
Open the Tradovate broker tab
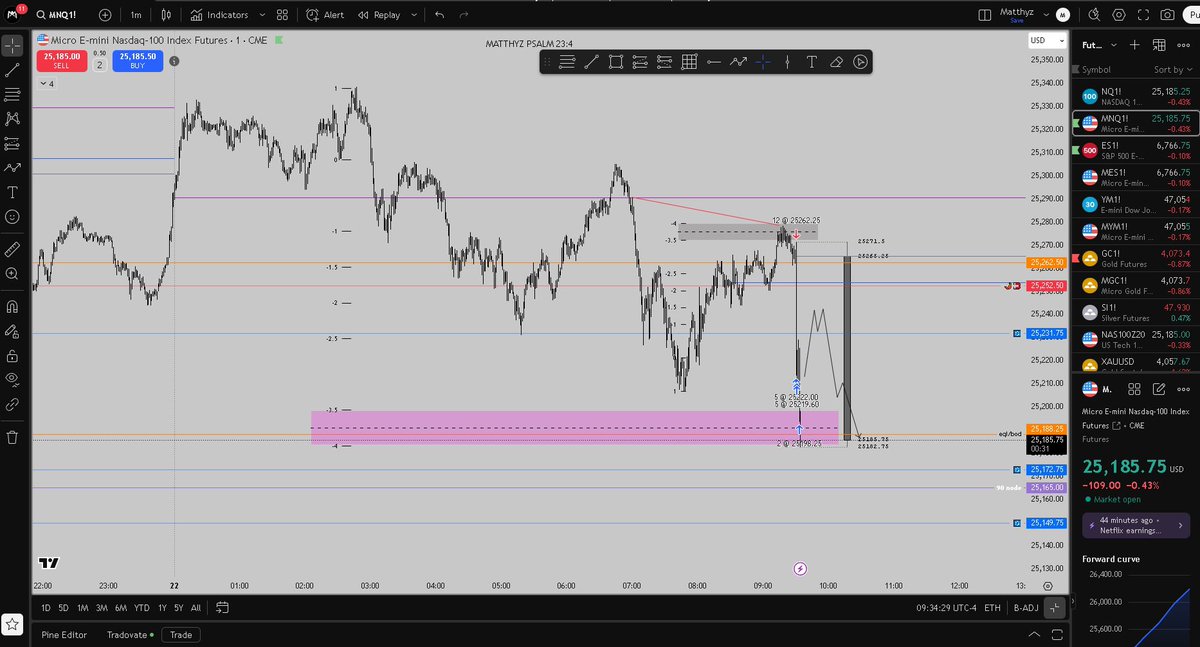[128, 634]
